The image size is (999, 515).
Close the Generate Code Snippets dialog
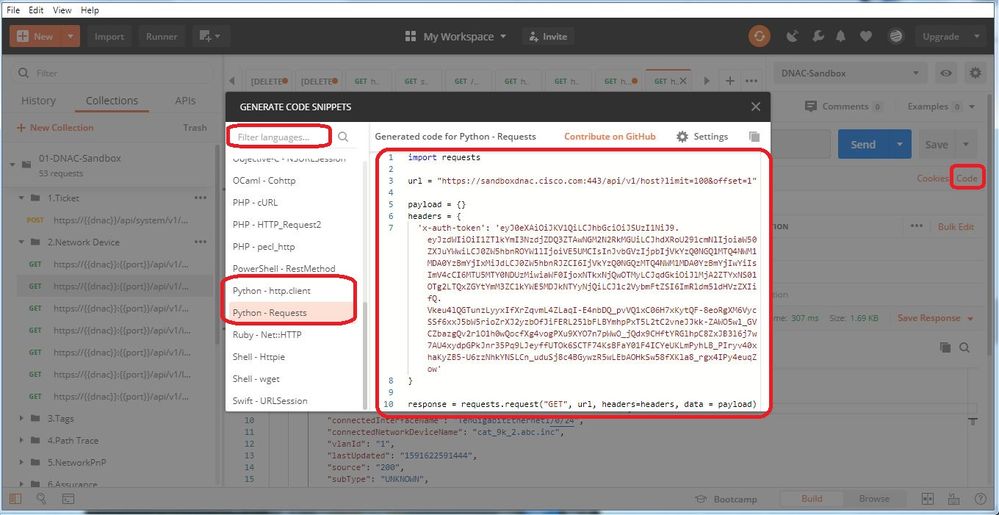coord(756,107)
